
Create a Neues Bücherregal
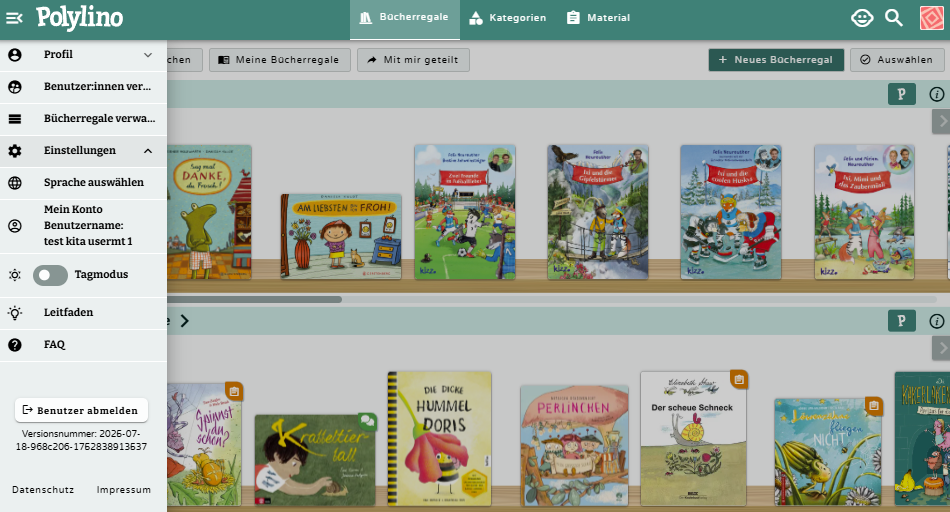click(776, 60)
